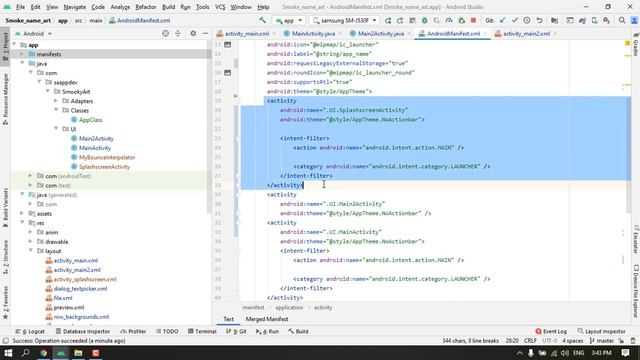Open the Layout Inspector
This screenshot has width=640, height=360.
click(x=601, y=331)
